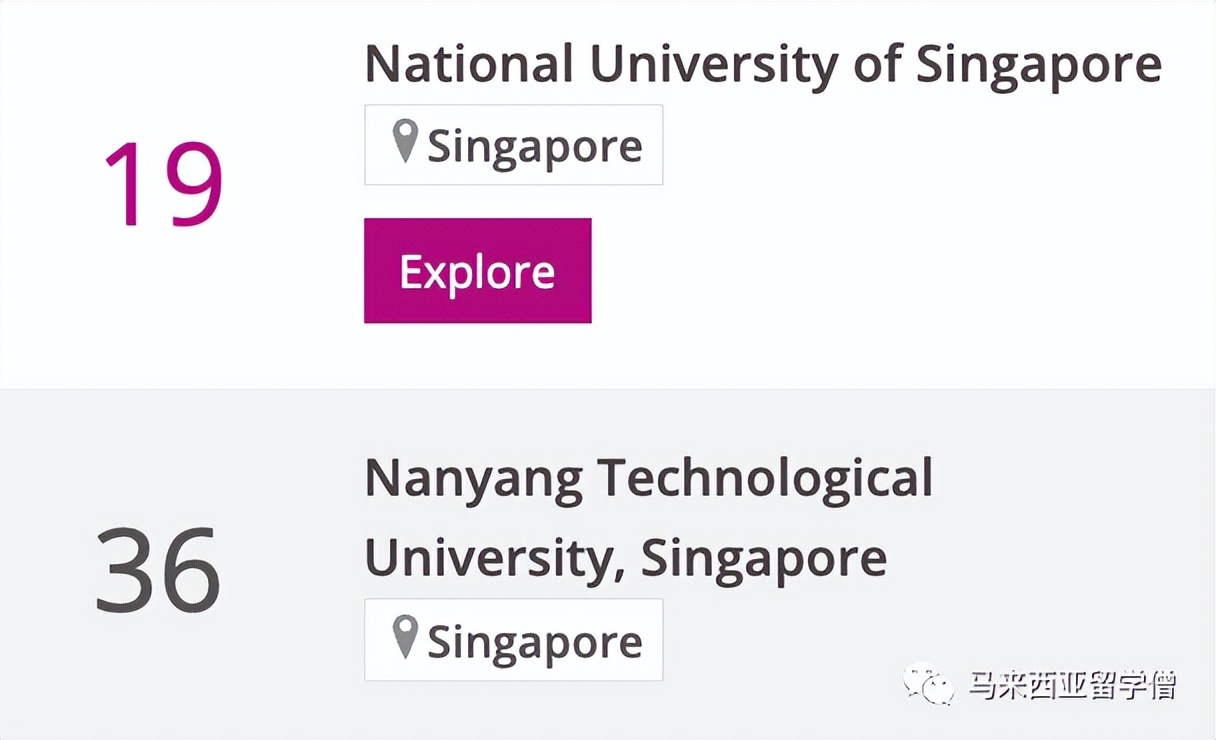Open the National University of Singapore entry
The width and height of the screenshot is (1216, 740).
[x=764, y=63]
